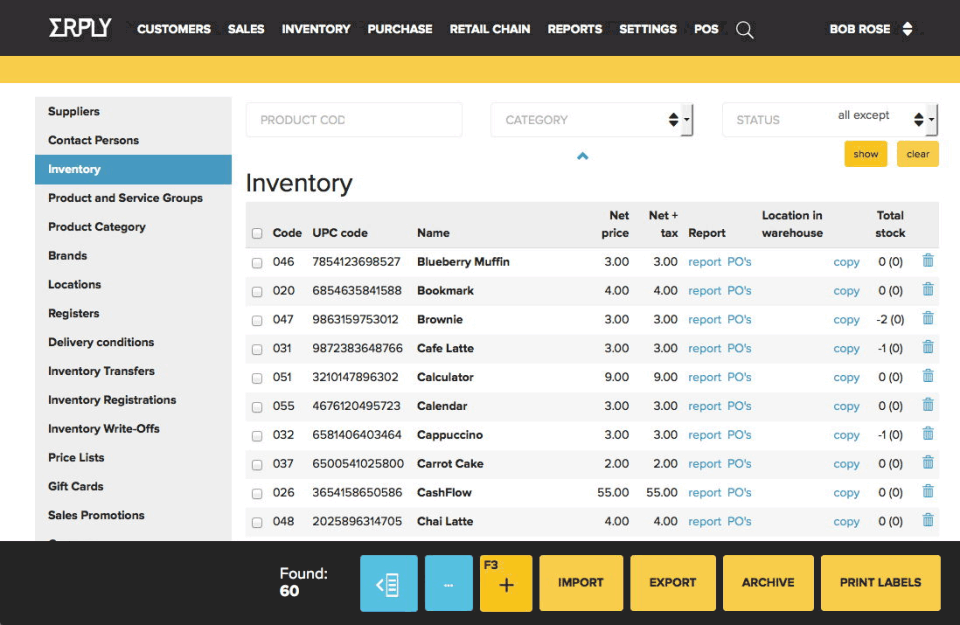This screenshot has height=625, width=960.
Task: Switch to the Reports menu
Action: click(x=574, y=29)
